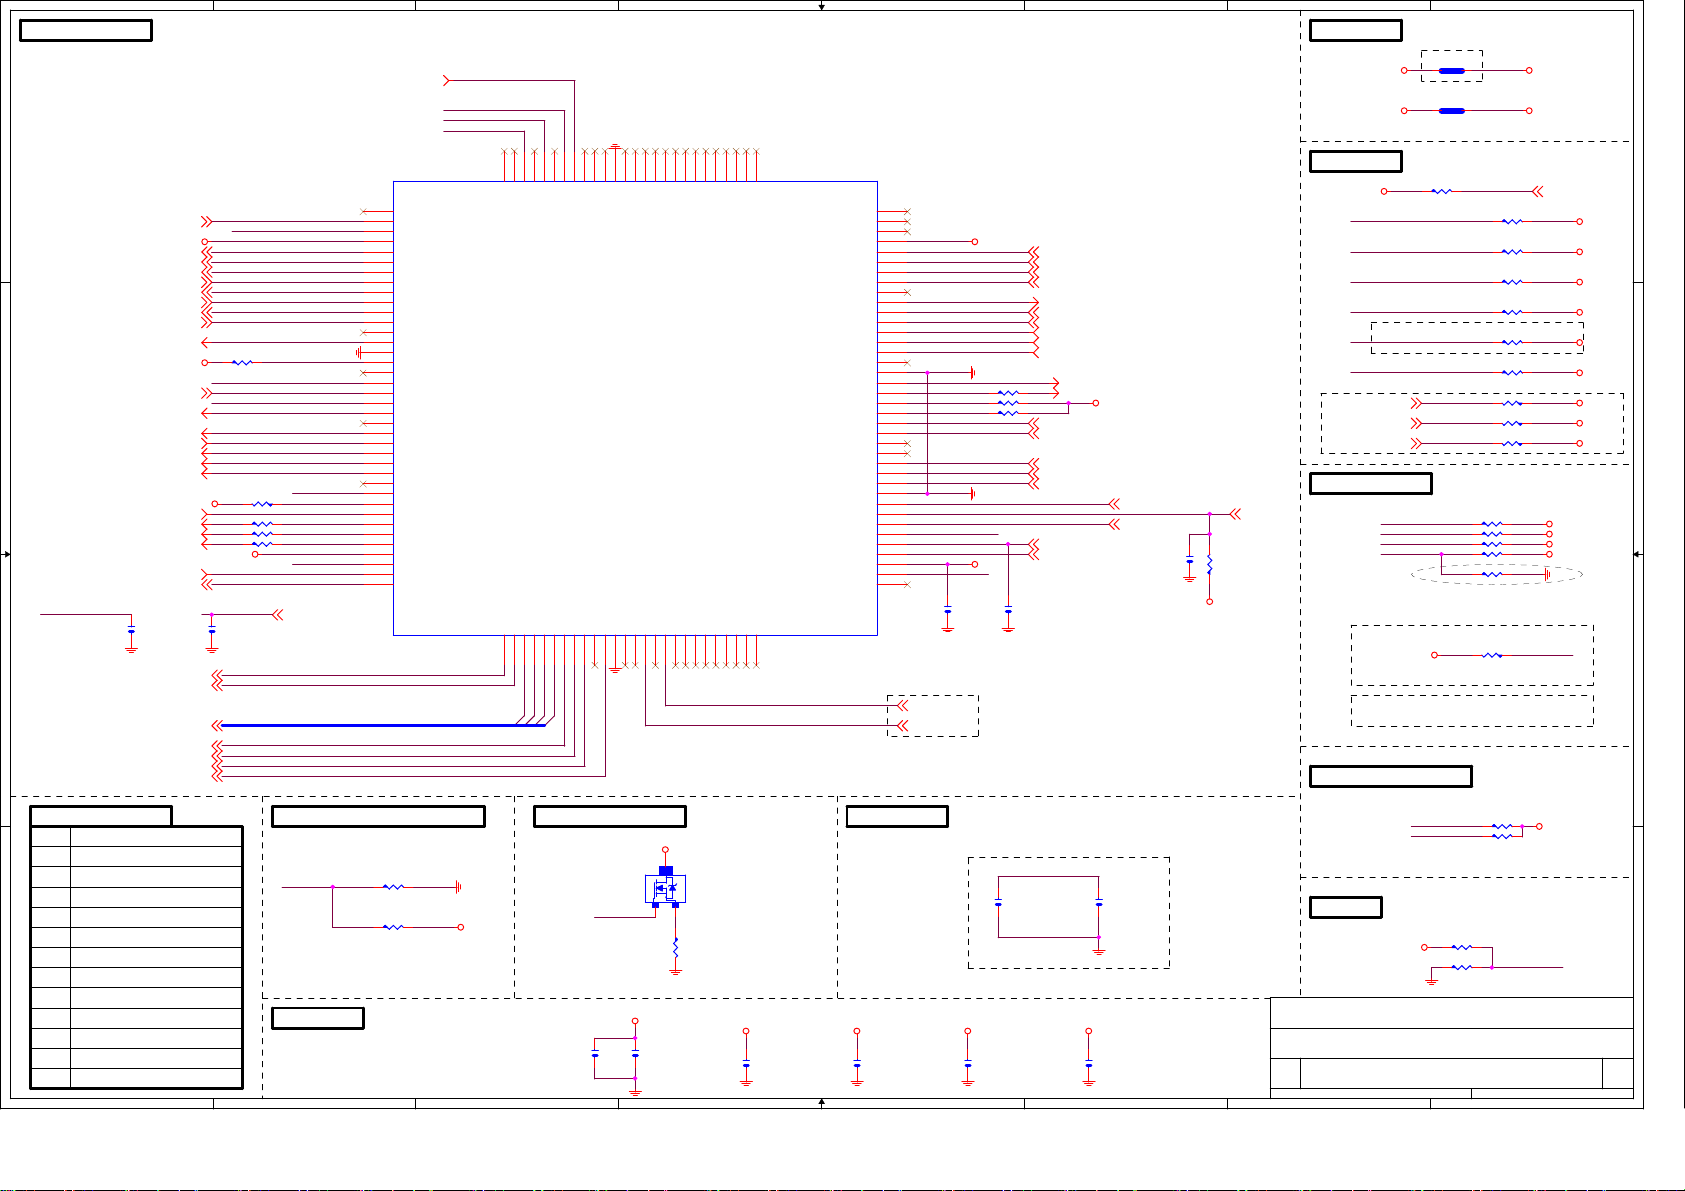
Task: Click the empty table at bottom left
Action: [136, 957]
